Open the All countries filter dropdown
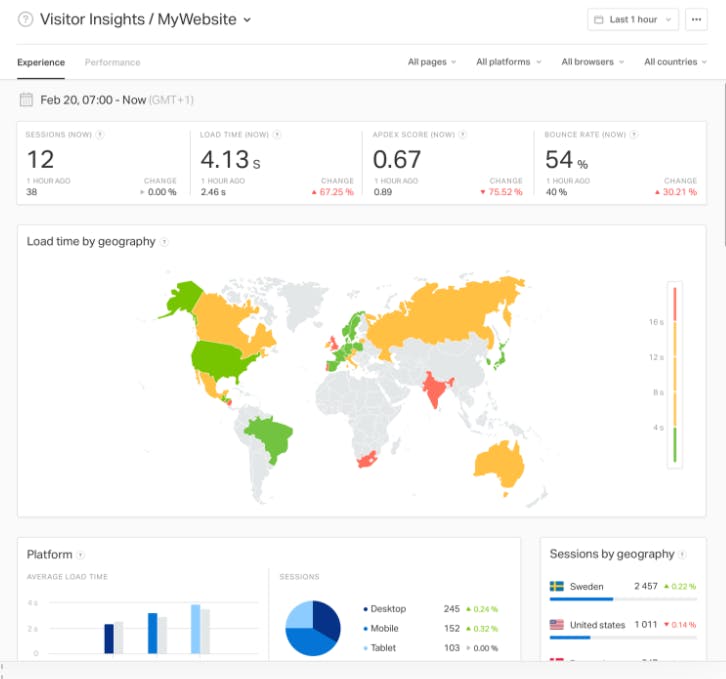The image size is (726, 679). click(675, 62)
